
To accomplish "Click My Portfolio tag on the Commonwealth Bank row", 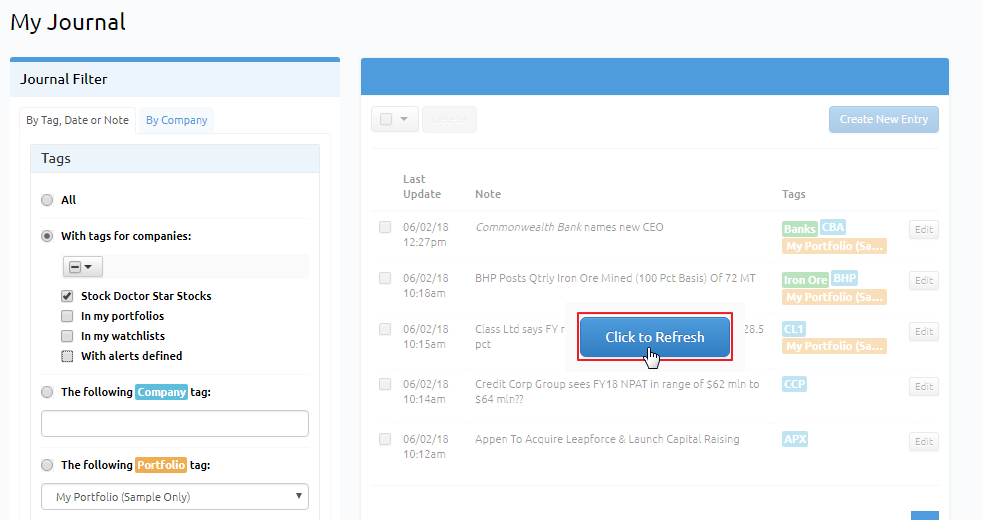I will pos(834,246).
